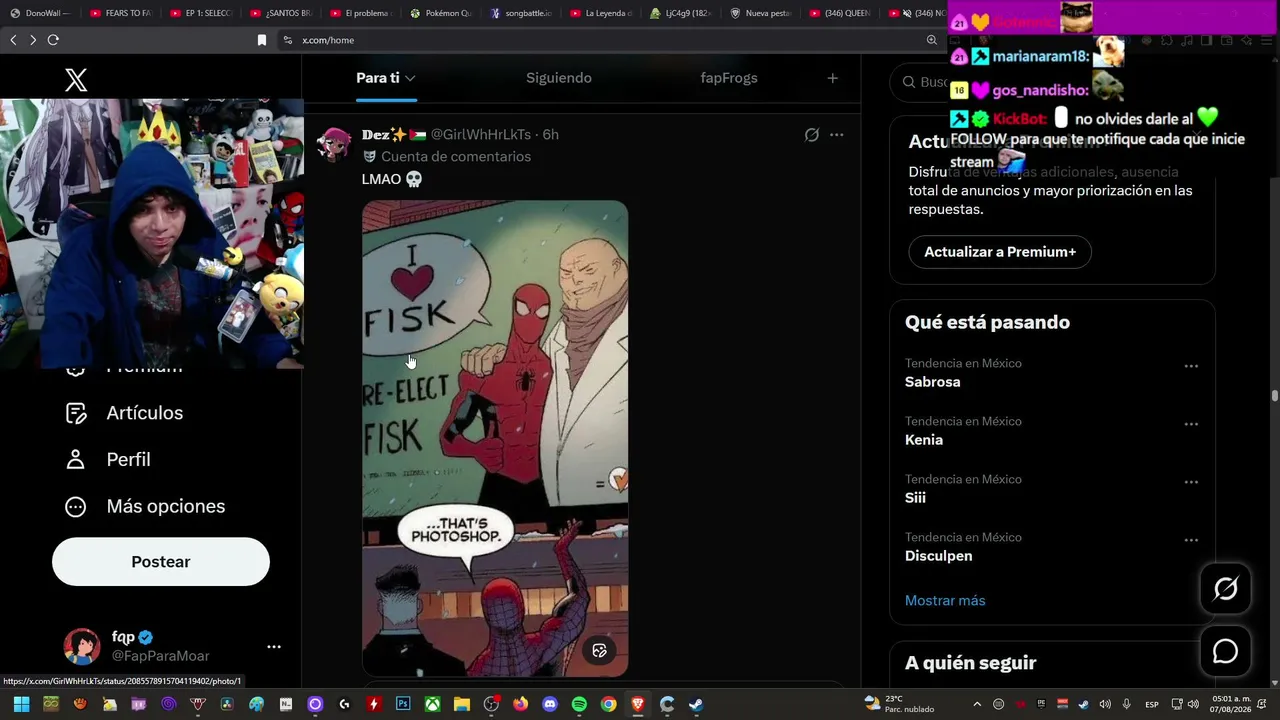Reload the page in the browser
This screenshot has height=720, width=1280.
(x=53, y=40)
